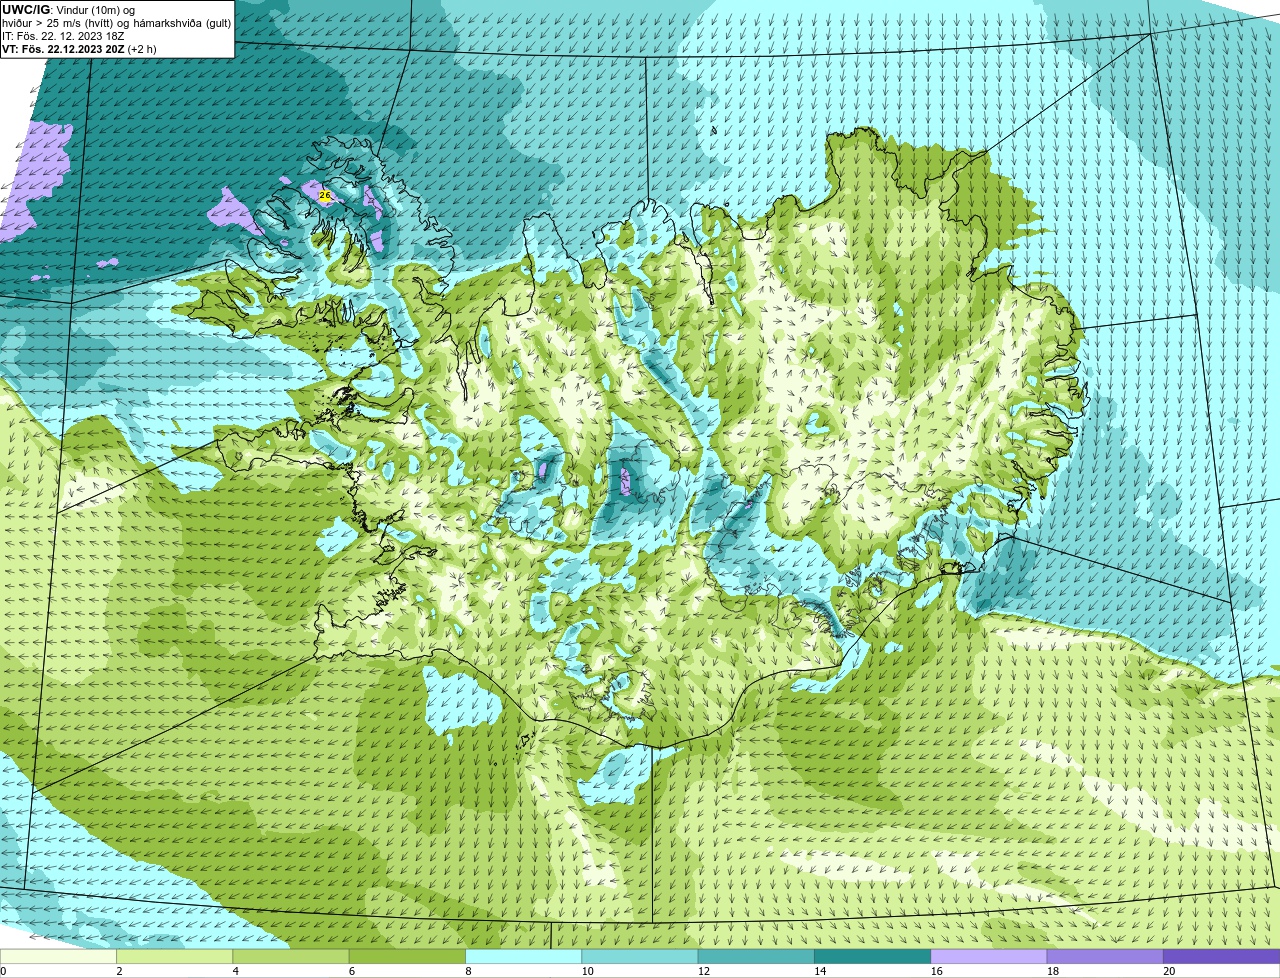Click the above-20 m/s dark purple swatch

[x=1222, y=956]
